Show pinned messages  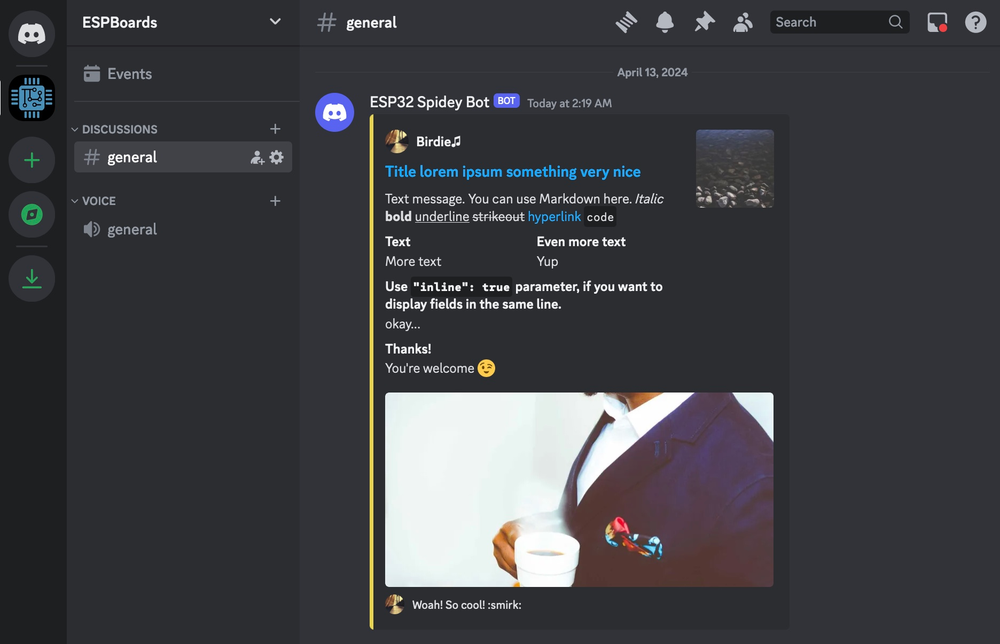coord(705,22)
